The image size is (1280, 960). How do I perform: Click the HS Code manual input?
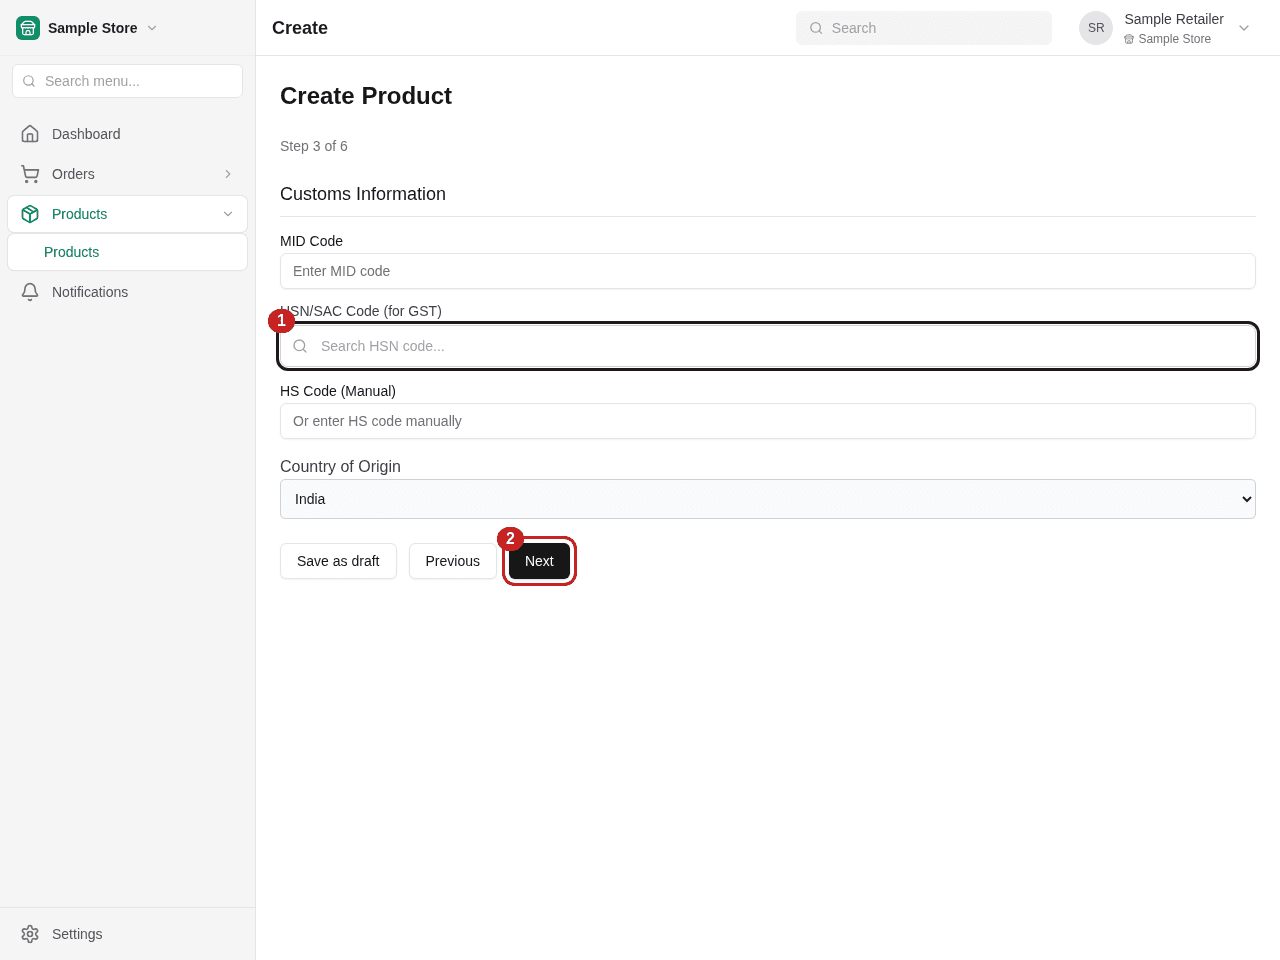pos(768,421)
